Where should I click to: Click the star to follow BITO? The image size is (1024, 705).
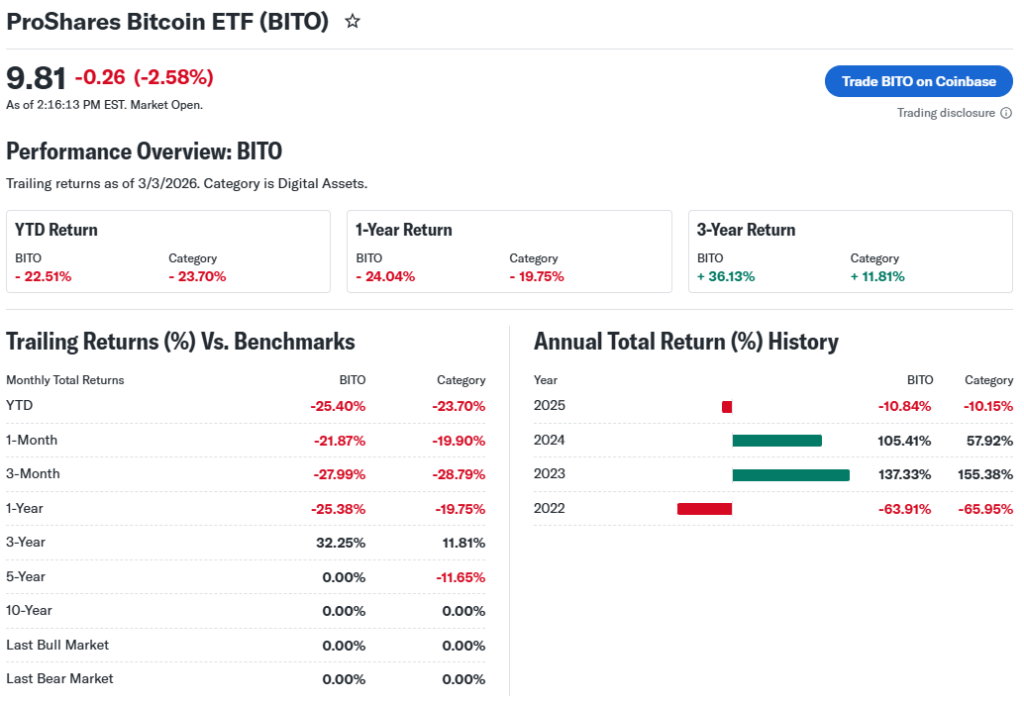pyautogui.click(x=352, y=21)
